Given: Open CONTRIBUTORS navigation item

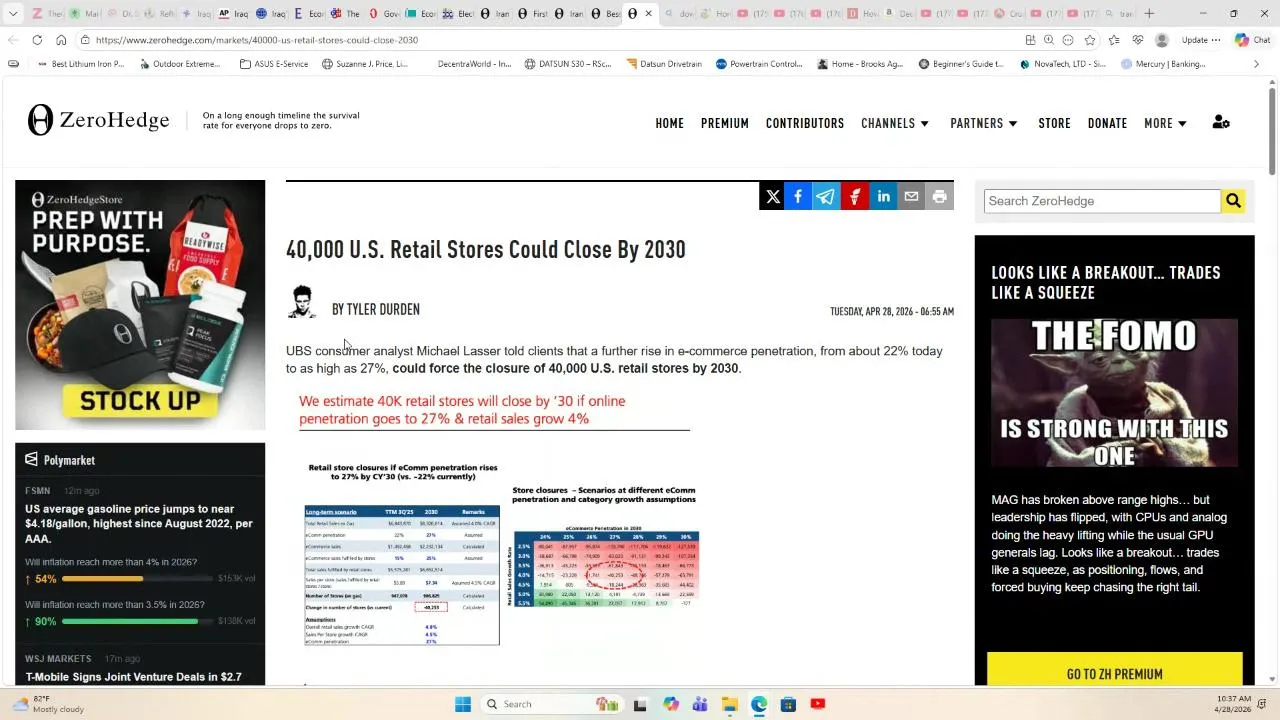Looking at the screenshot, I should click(805, 123).
